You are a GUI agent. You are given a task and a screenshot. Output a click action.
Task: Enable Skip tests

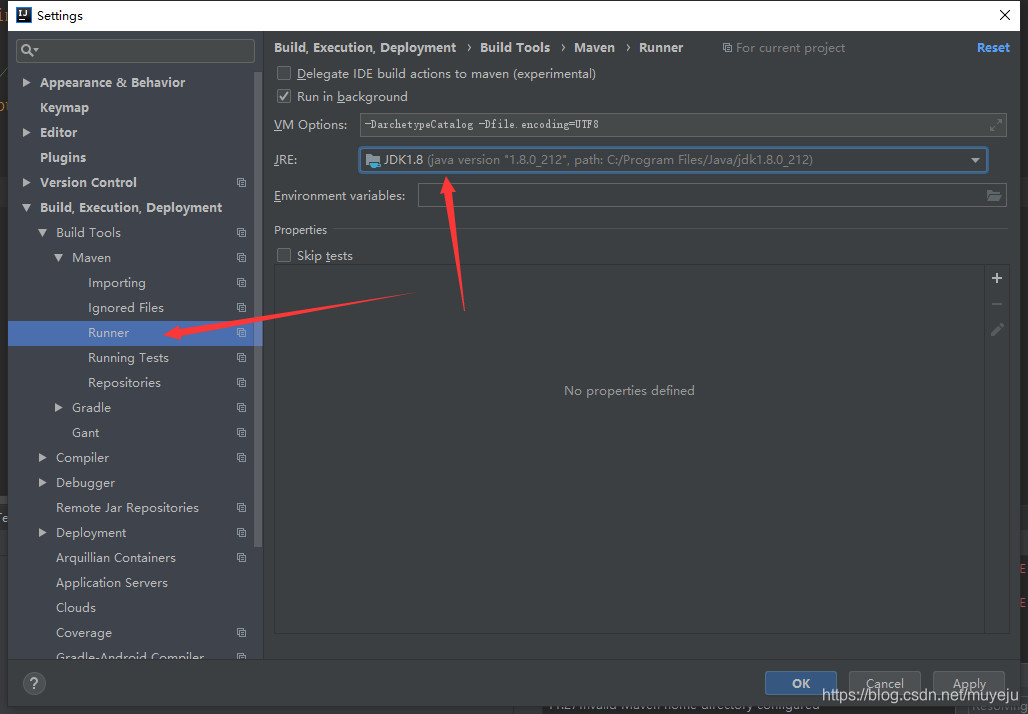tap(283, 255)
